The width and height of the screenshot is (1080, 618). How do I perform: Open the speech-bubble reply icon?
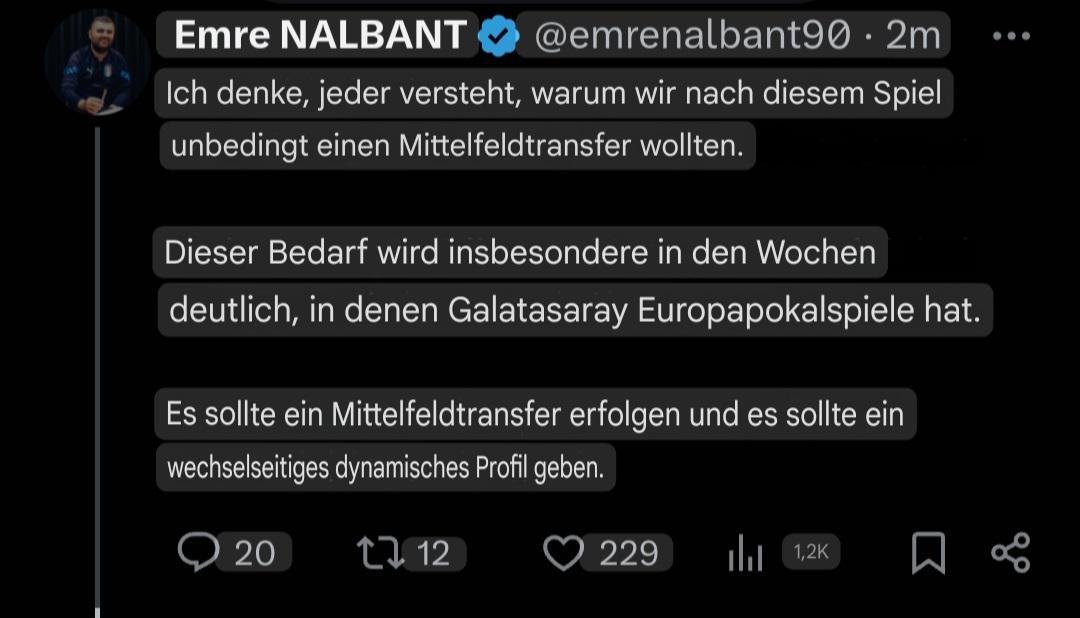coord(198,552)
